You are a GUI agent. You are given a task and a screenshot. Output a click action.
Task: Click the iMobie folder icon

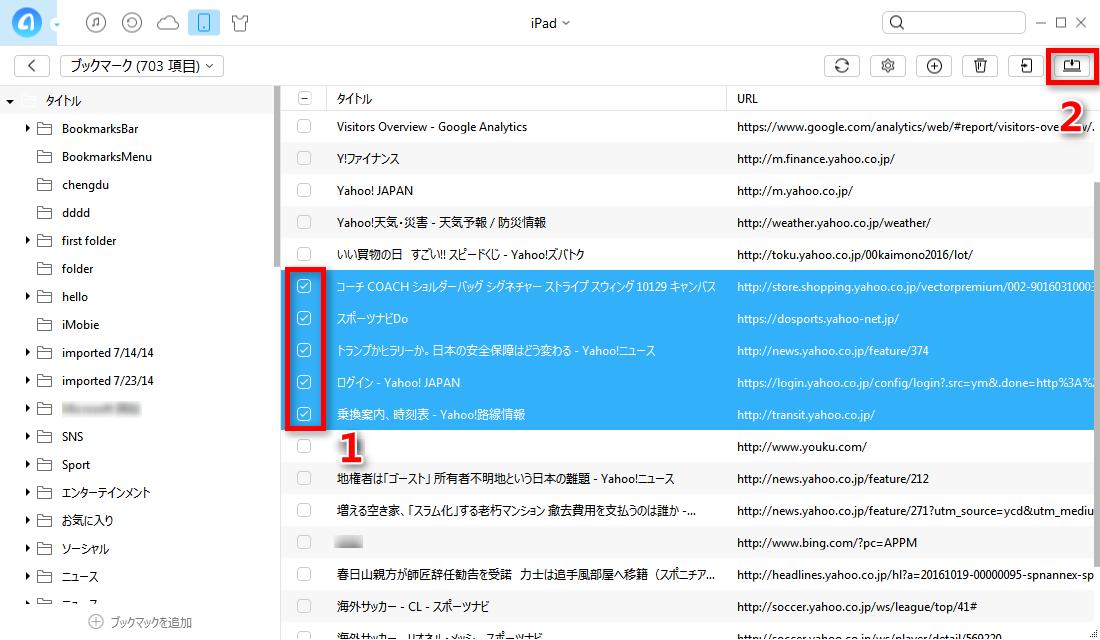point(44,325)
